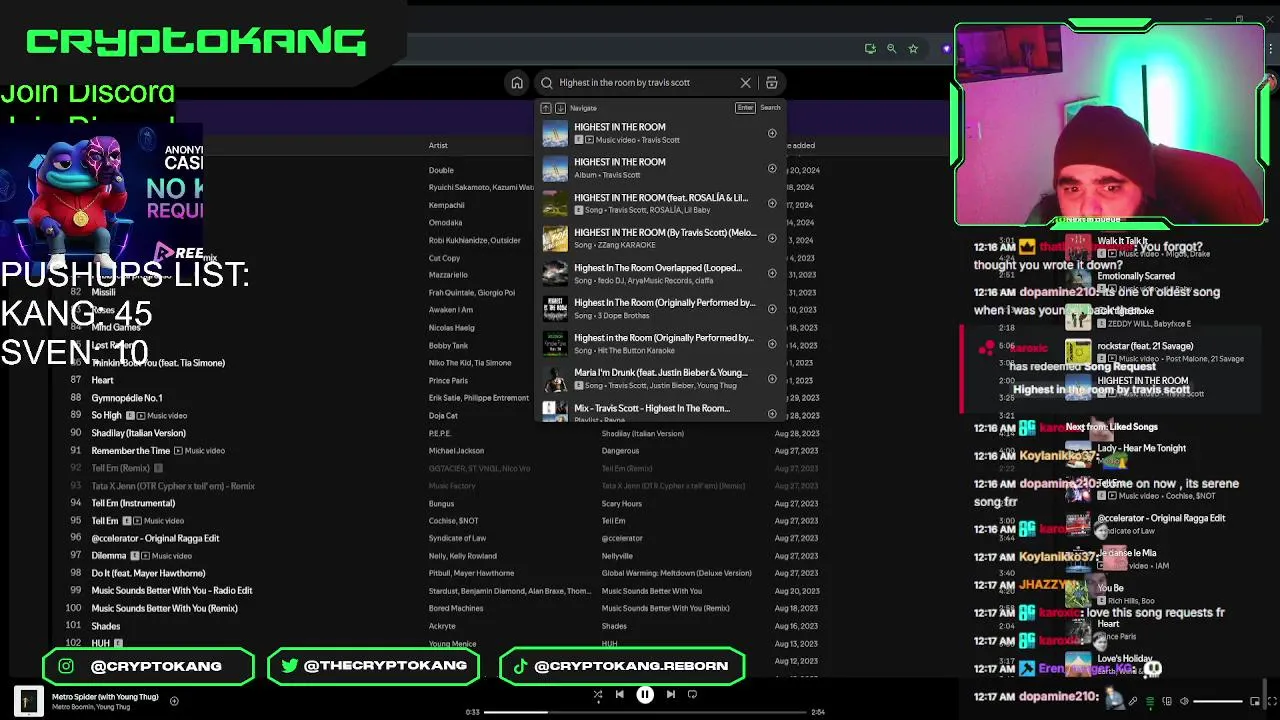Pause the current song
This screenshot has height=720, width=1280.
pyautogui.click(x=645, y=694)
